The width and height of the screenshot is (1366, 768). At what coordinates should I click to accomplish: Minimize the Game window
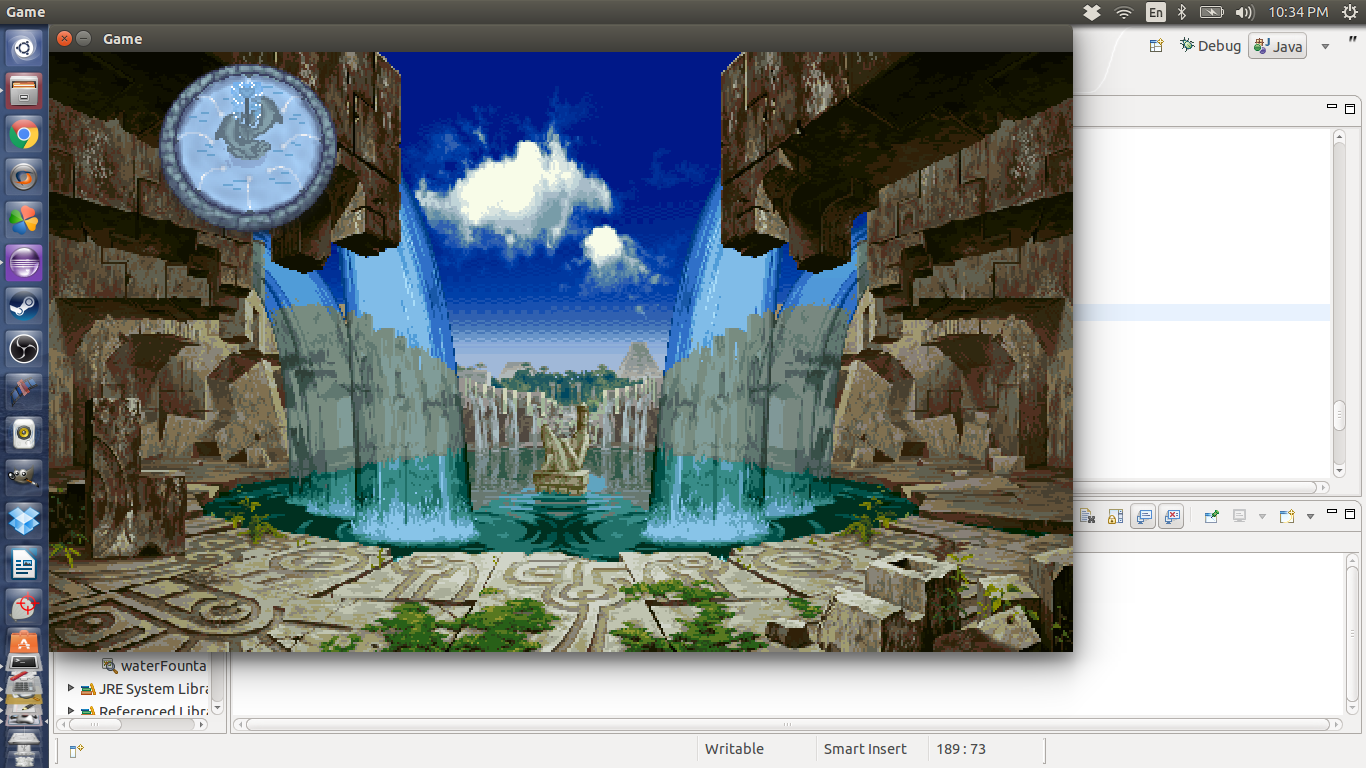[84, 38]
